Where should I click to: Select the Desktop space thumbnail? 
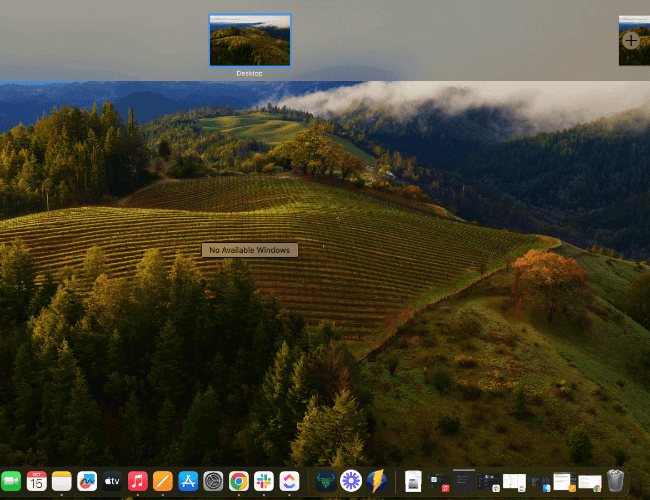point(249,40)
